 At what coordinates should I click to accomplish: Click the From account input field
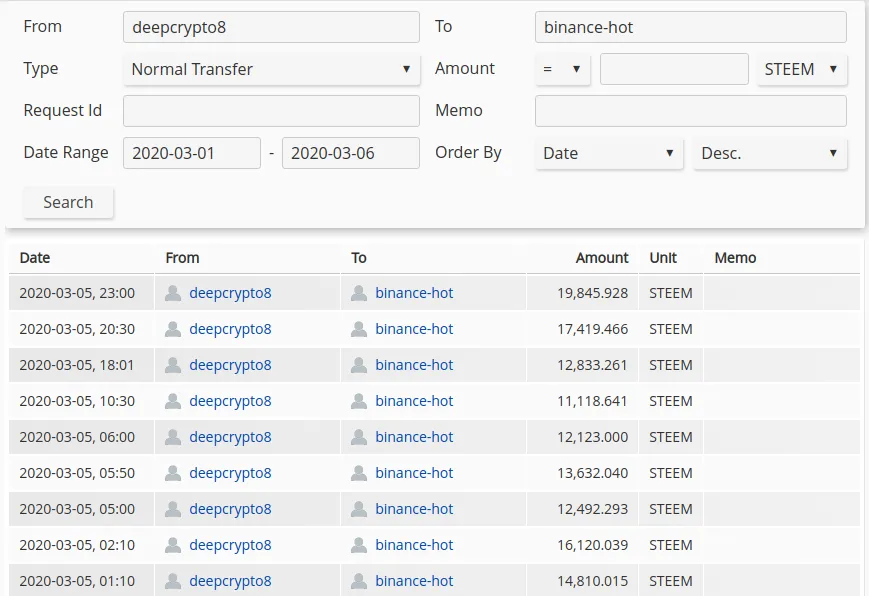(x=271, y=27)
